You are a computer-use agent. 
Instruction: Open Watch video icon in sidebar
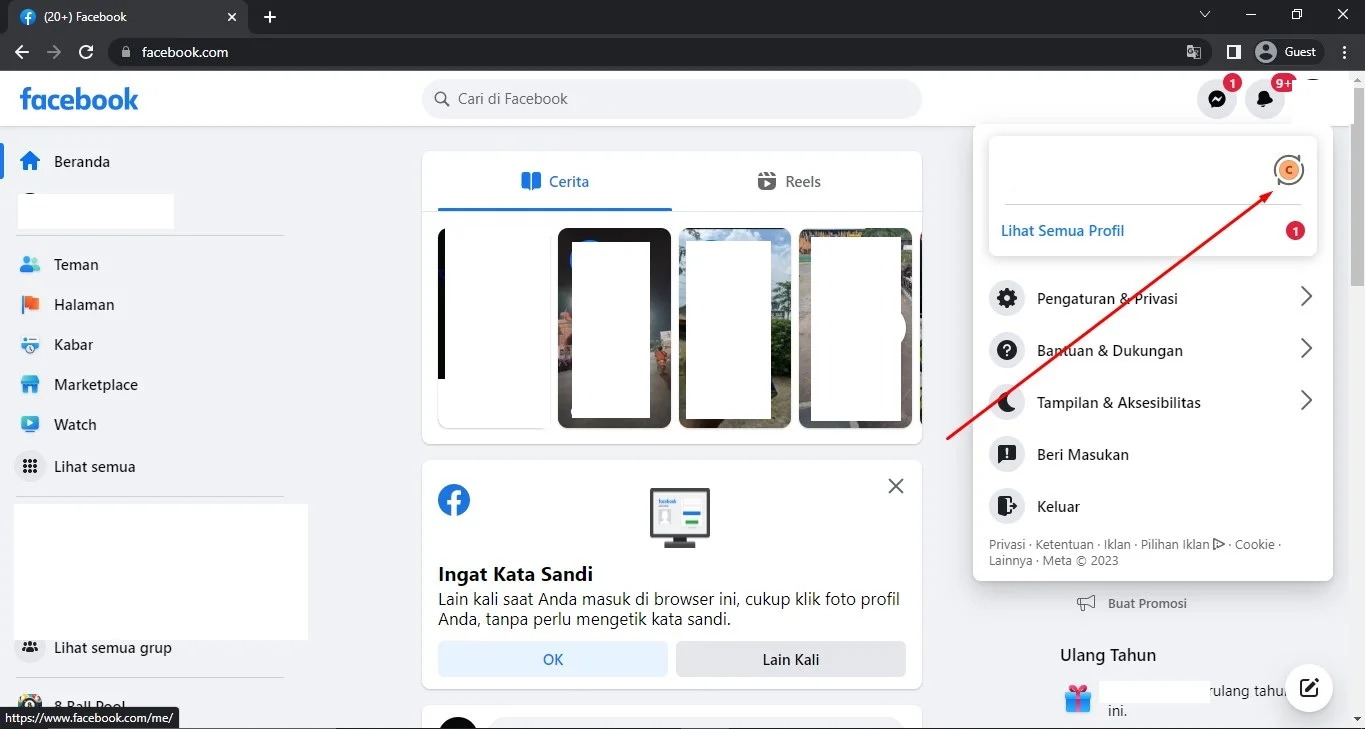30,425
